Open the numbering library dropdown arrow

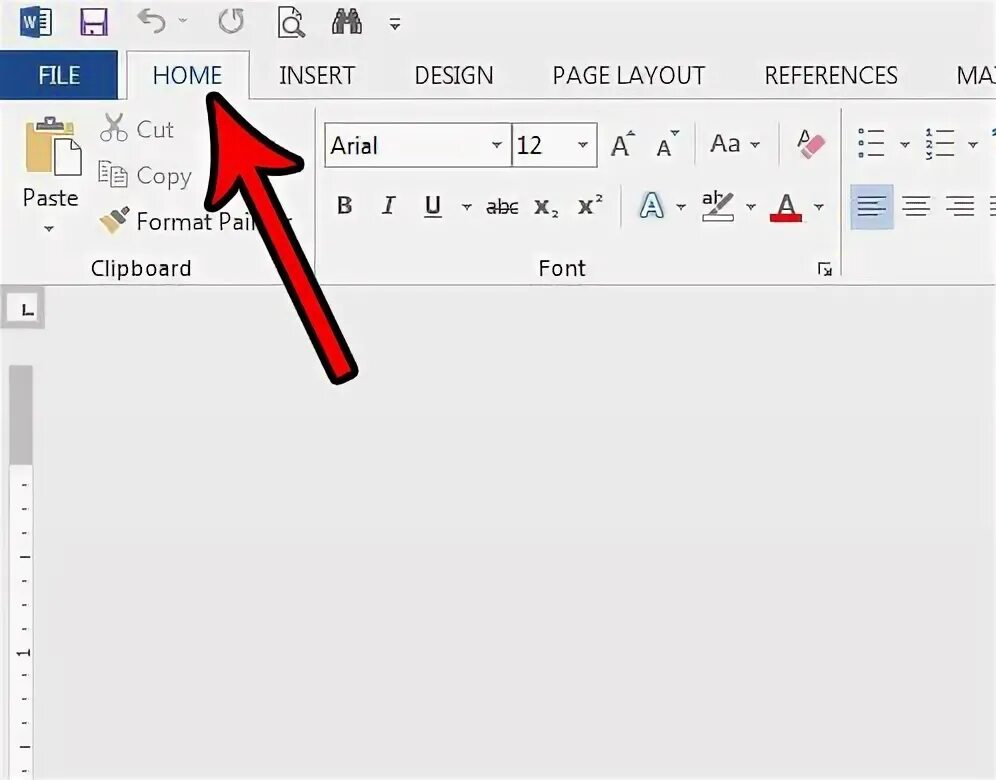click(x=972, y=144)
